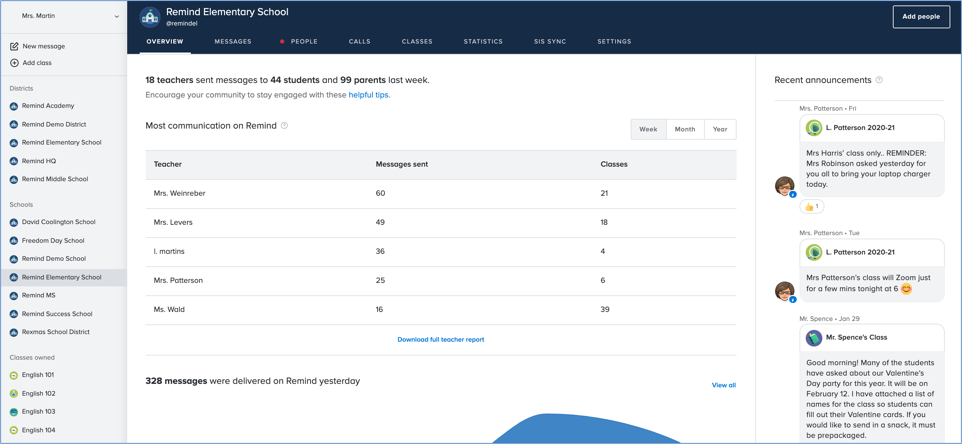Click the Add class plus icon
The height and width of the screenshot is (444, 962).
coord(14,63)
